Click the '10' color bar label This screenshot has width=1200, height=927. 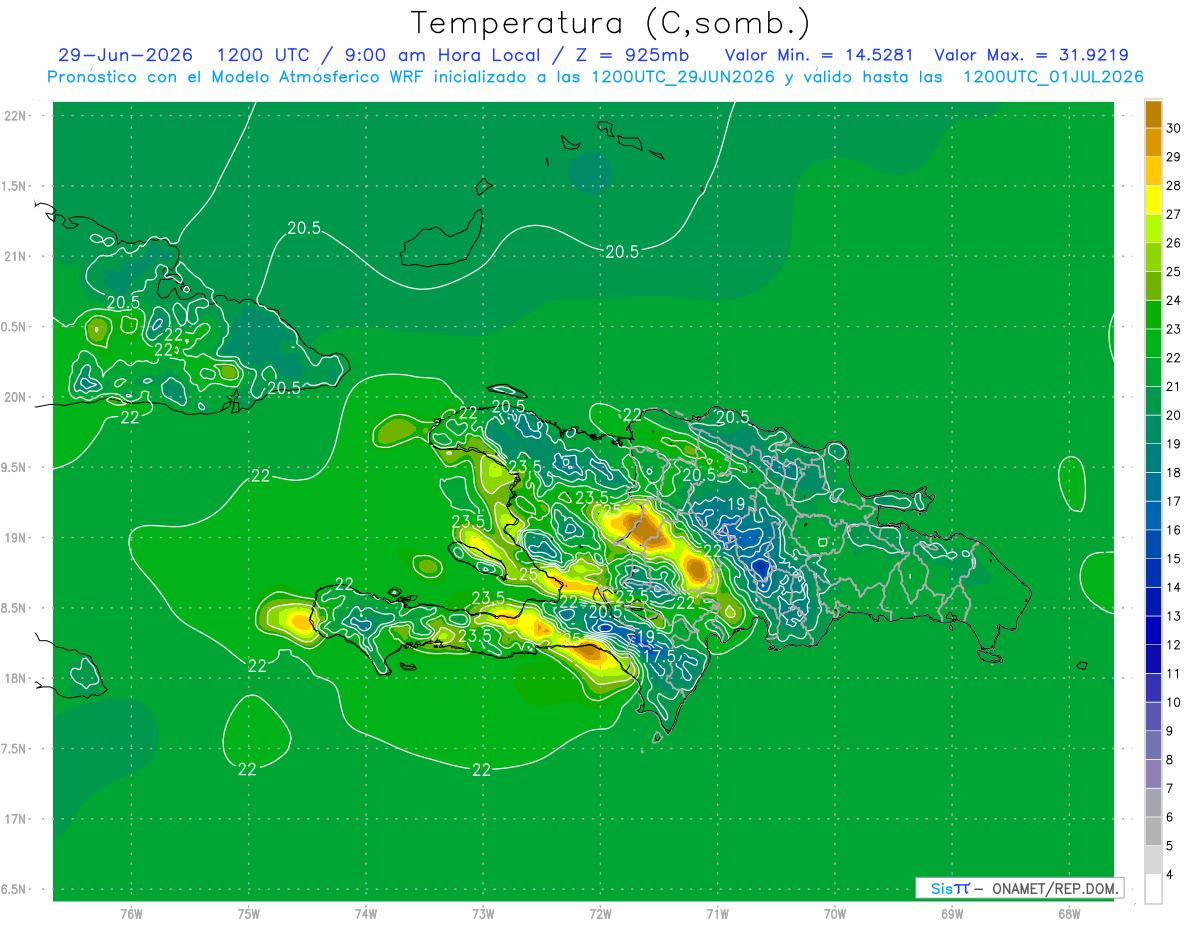[x=1174, y=702]
